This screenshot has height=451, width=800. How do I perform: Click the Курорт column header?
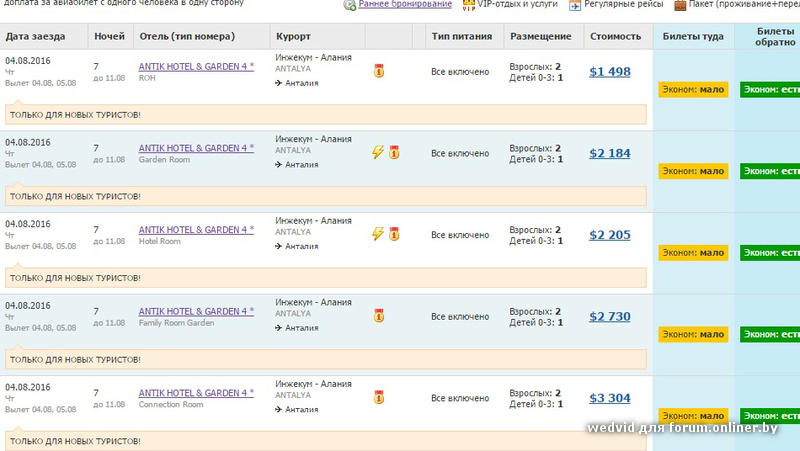click(x=317, y=36)
